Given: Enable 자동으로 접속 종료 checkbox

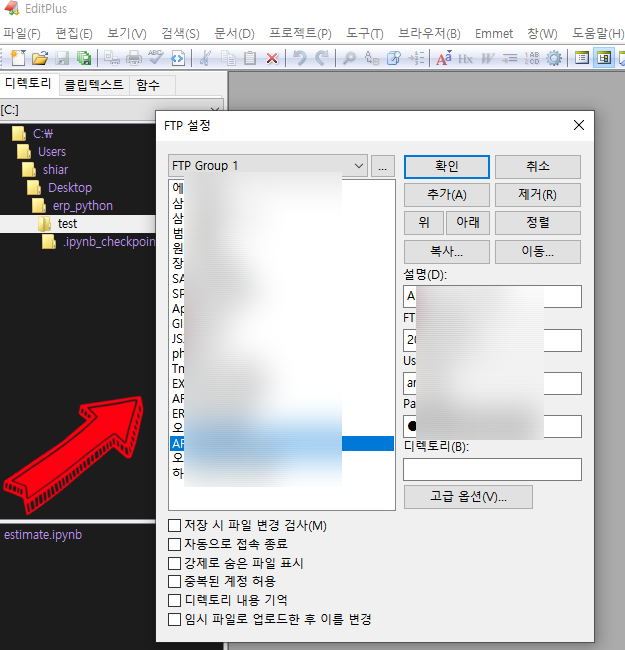Looking at the screenshot, I should pos(174,544).
